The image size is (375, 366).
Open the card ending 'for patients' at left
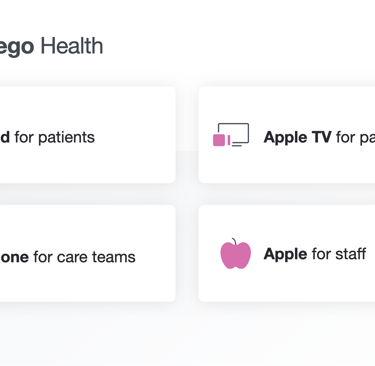(88, 135)
